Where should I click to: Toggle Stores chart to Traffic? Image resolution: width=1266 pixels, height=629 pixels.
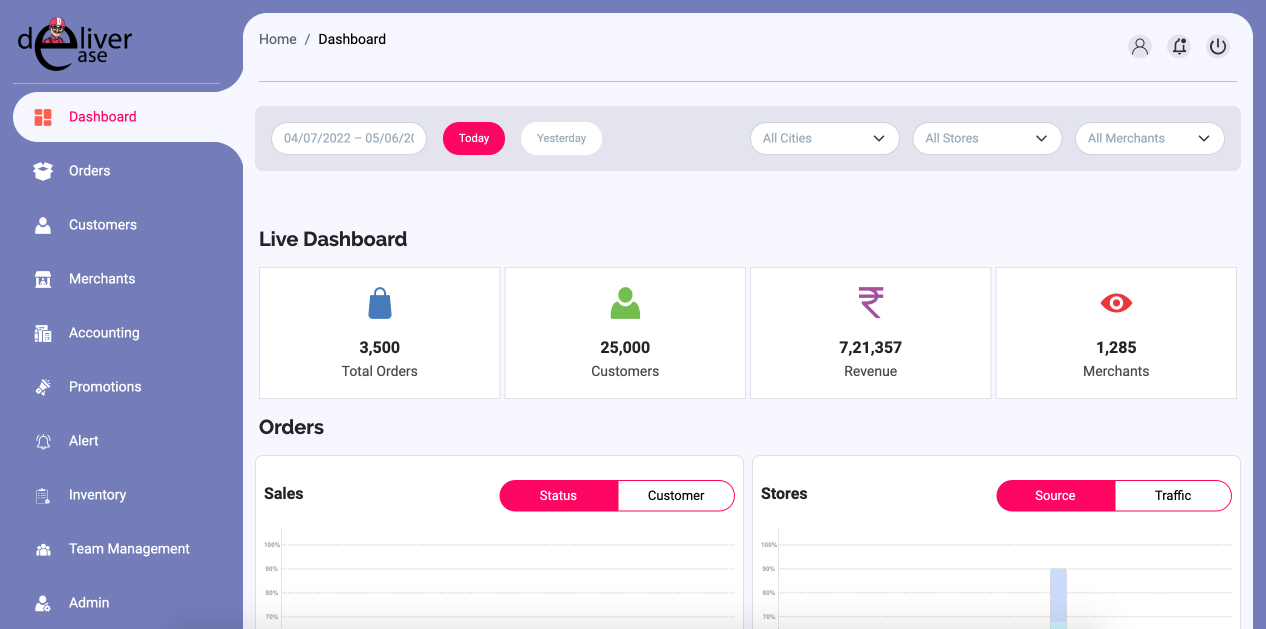[x=1173, y=496]
